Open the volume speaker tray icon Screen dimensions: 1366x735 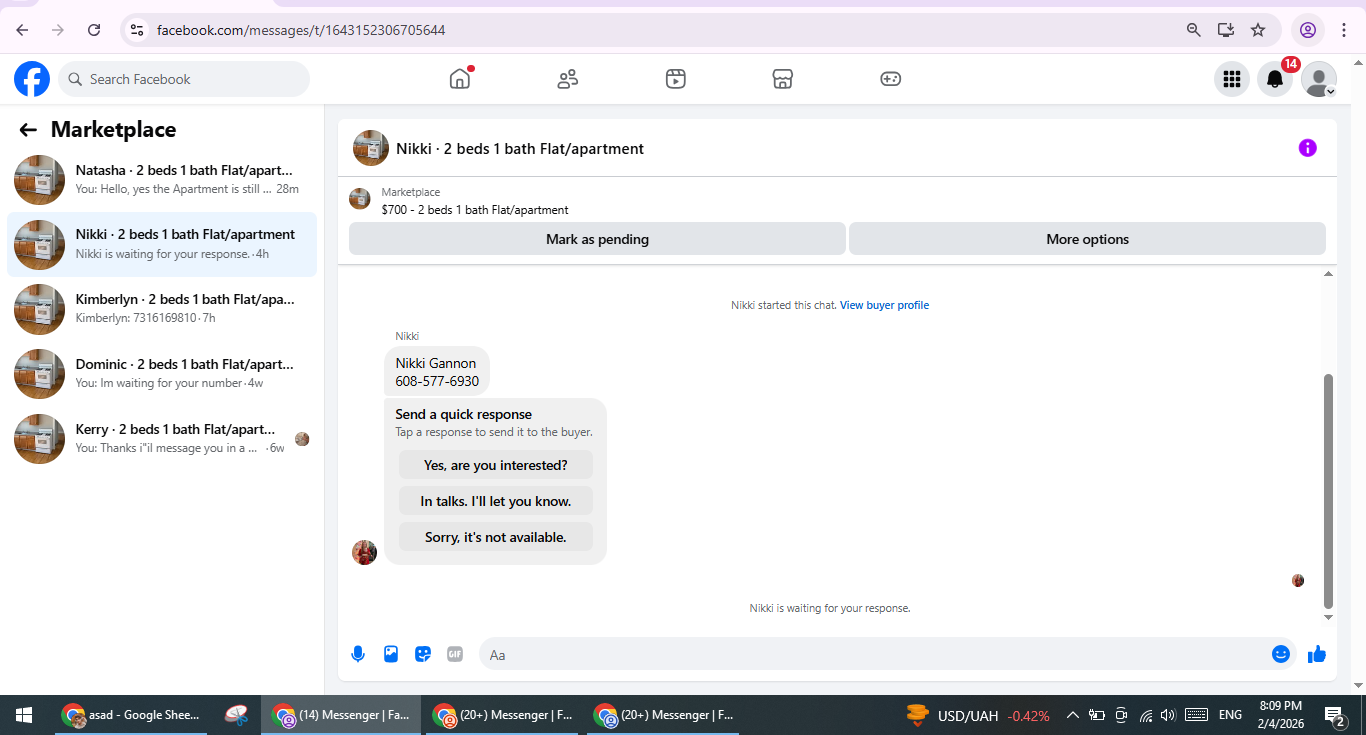1168,715
